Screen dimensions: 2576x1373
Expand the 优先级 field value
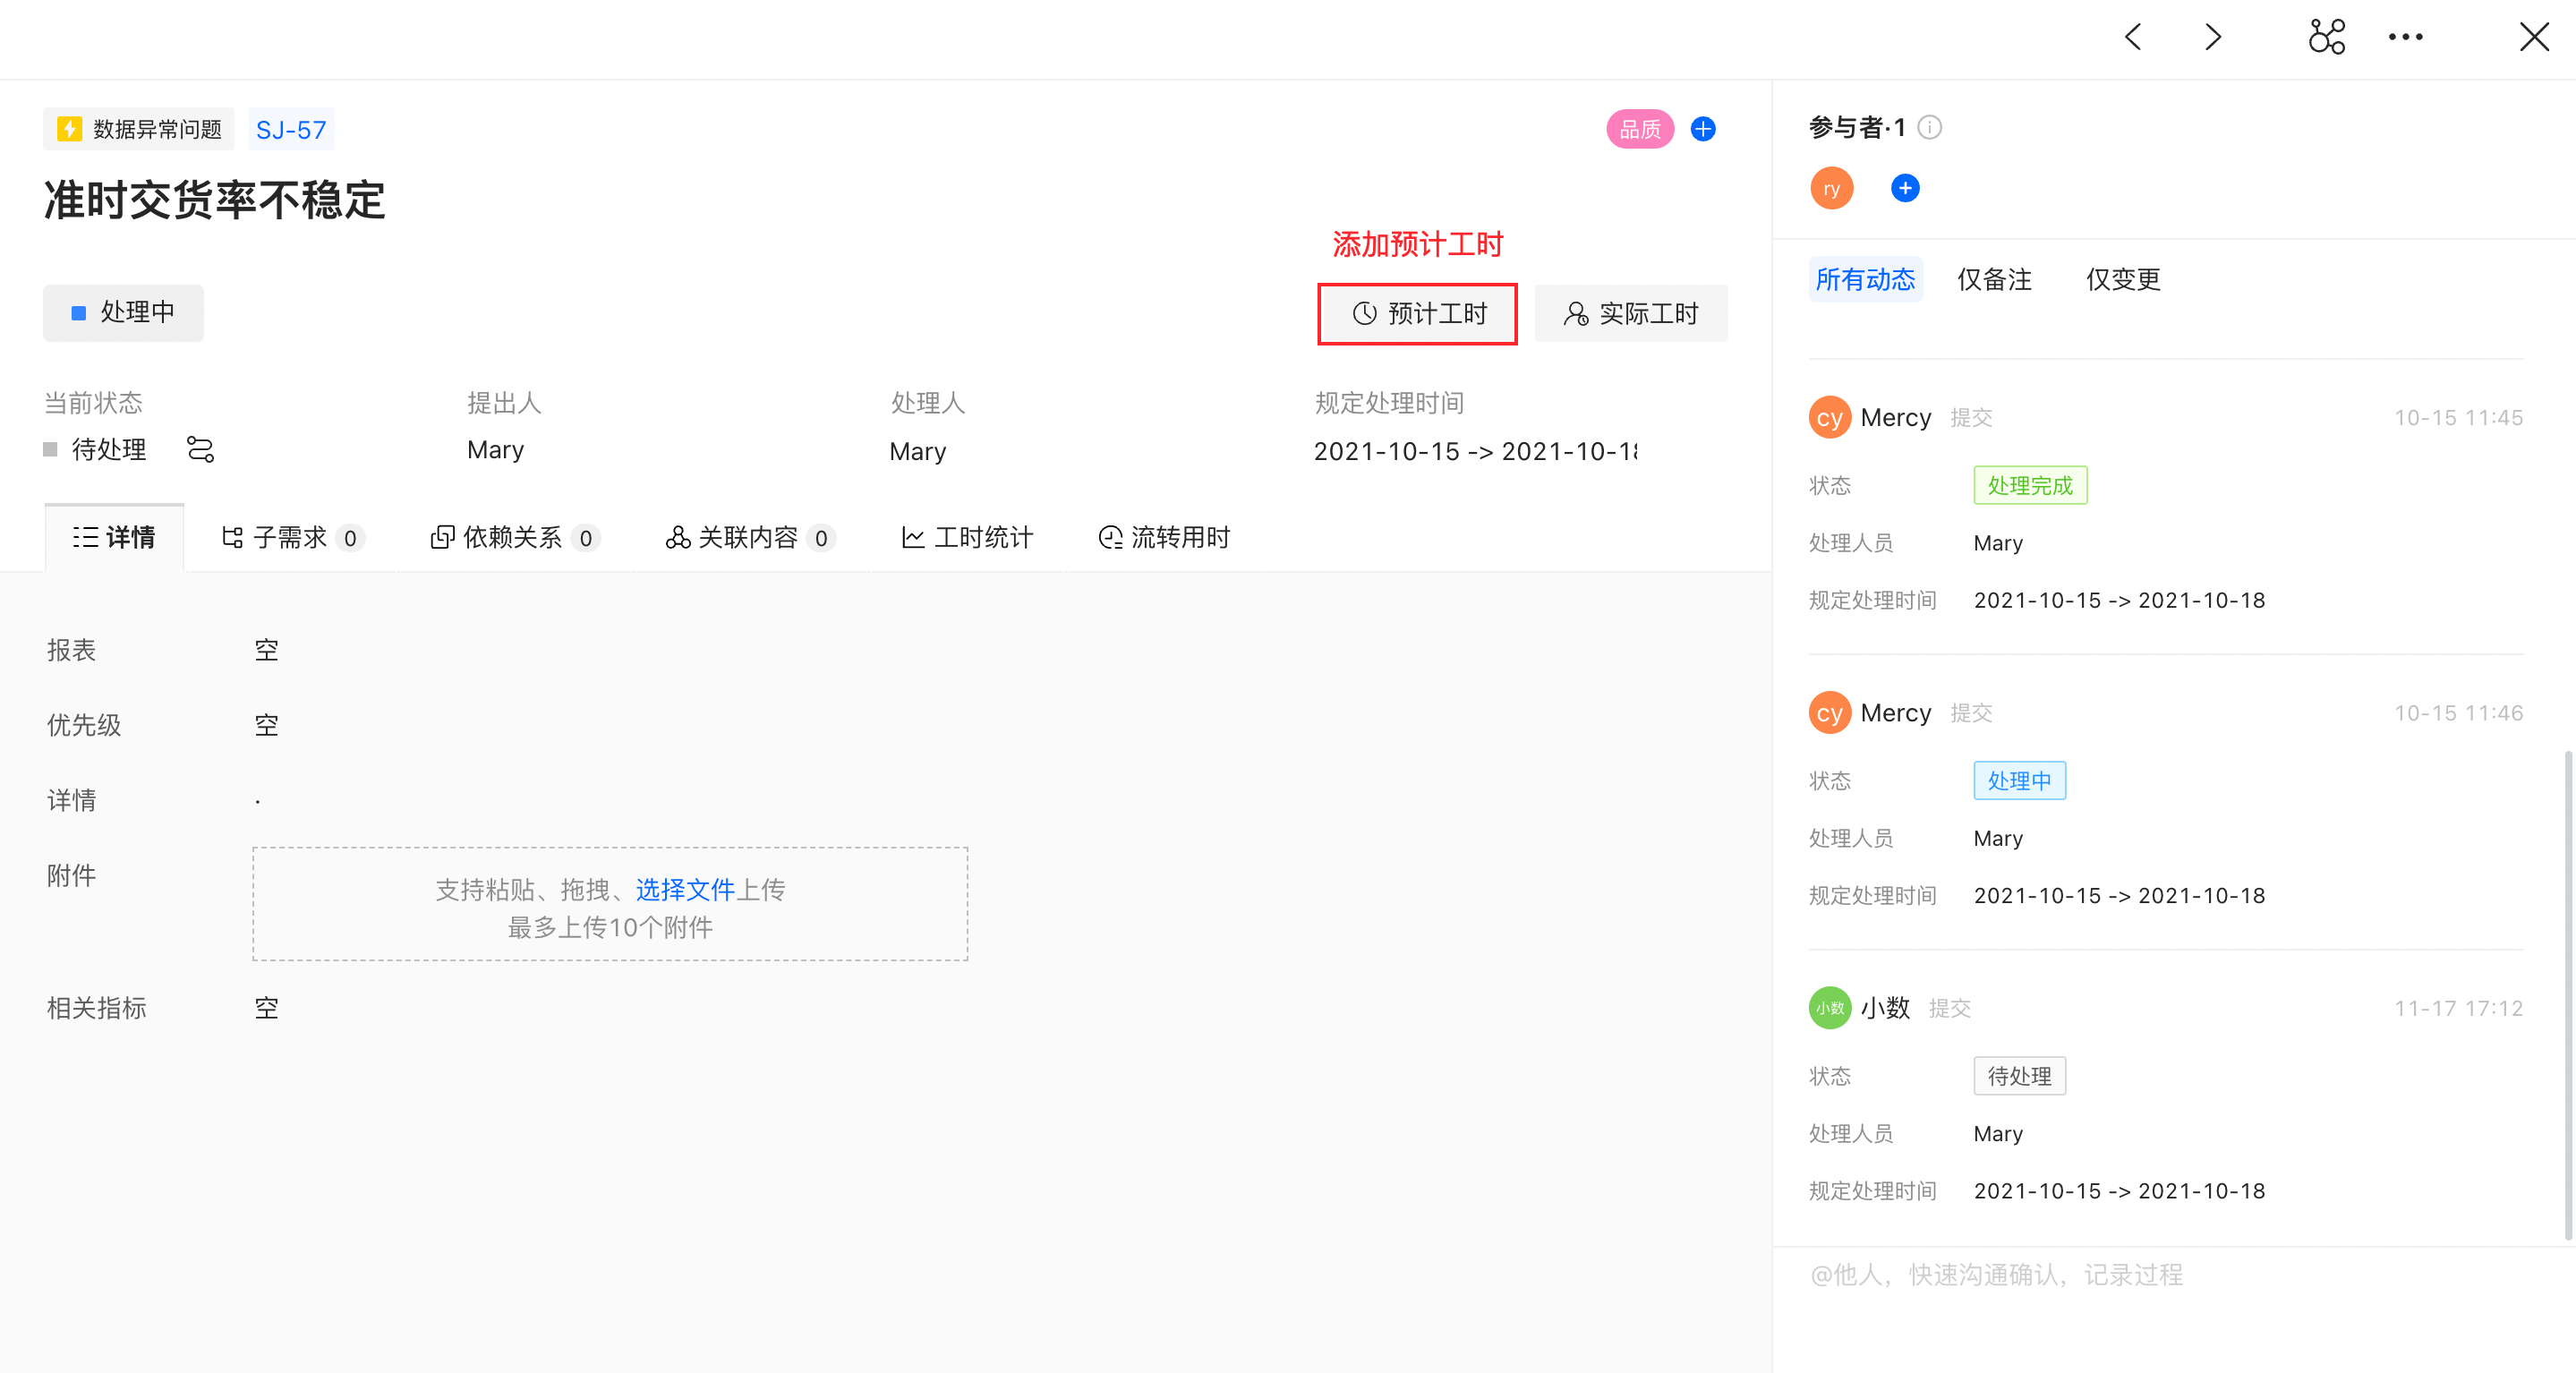(x=266, y=725)
